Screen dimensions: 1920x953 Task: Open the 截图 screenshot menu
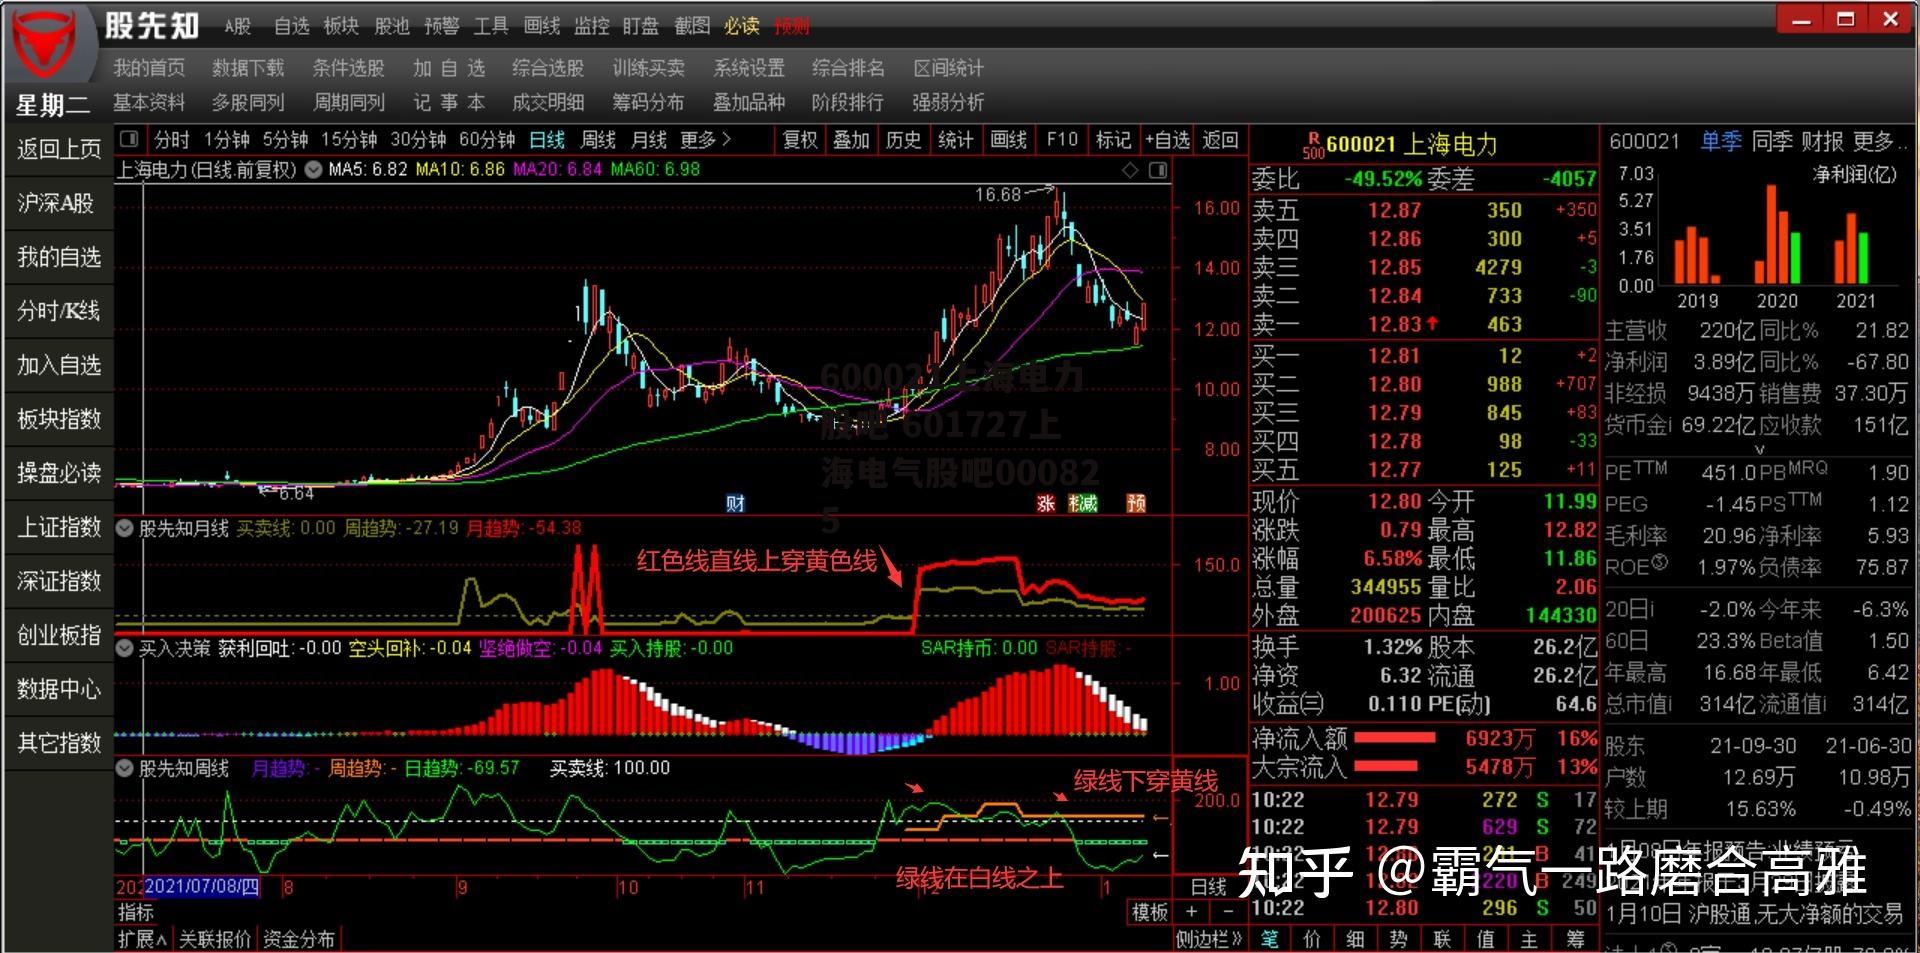pos(692,26)
